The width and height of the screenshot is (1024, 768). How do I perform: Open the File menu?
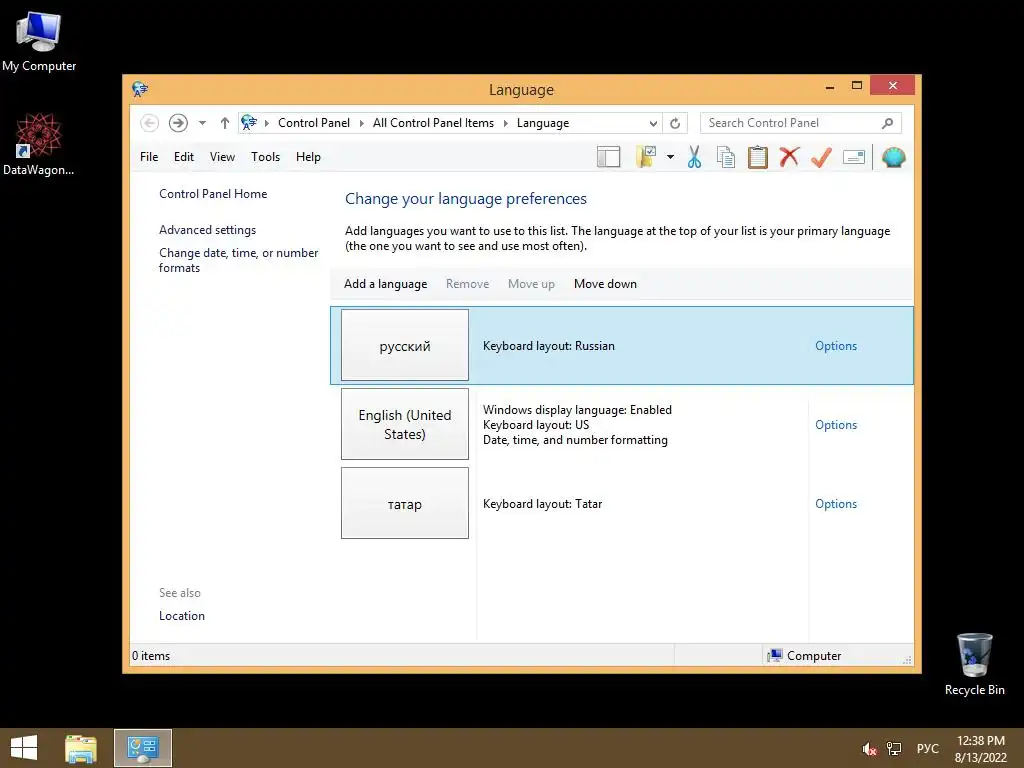pos(149,157)
